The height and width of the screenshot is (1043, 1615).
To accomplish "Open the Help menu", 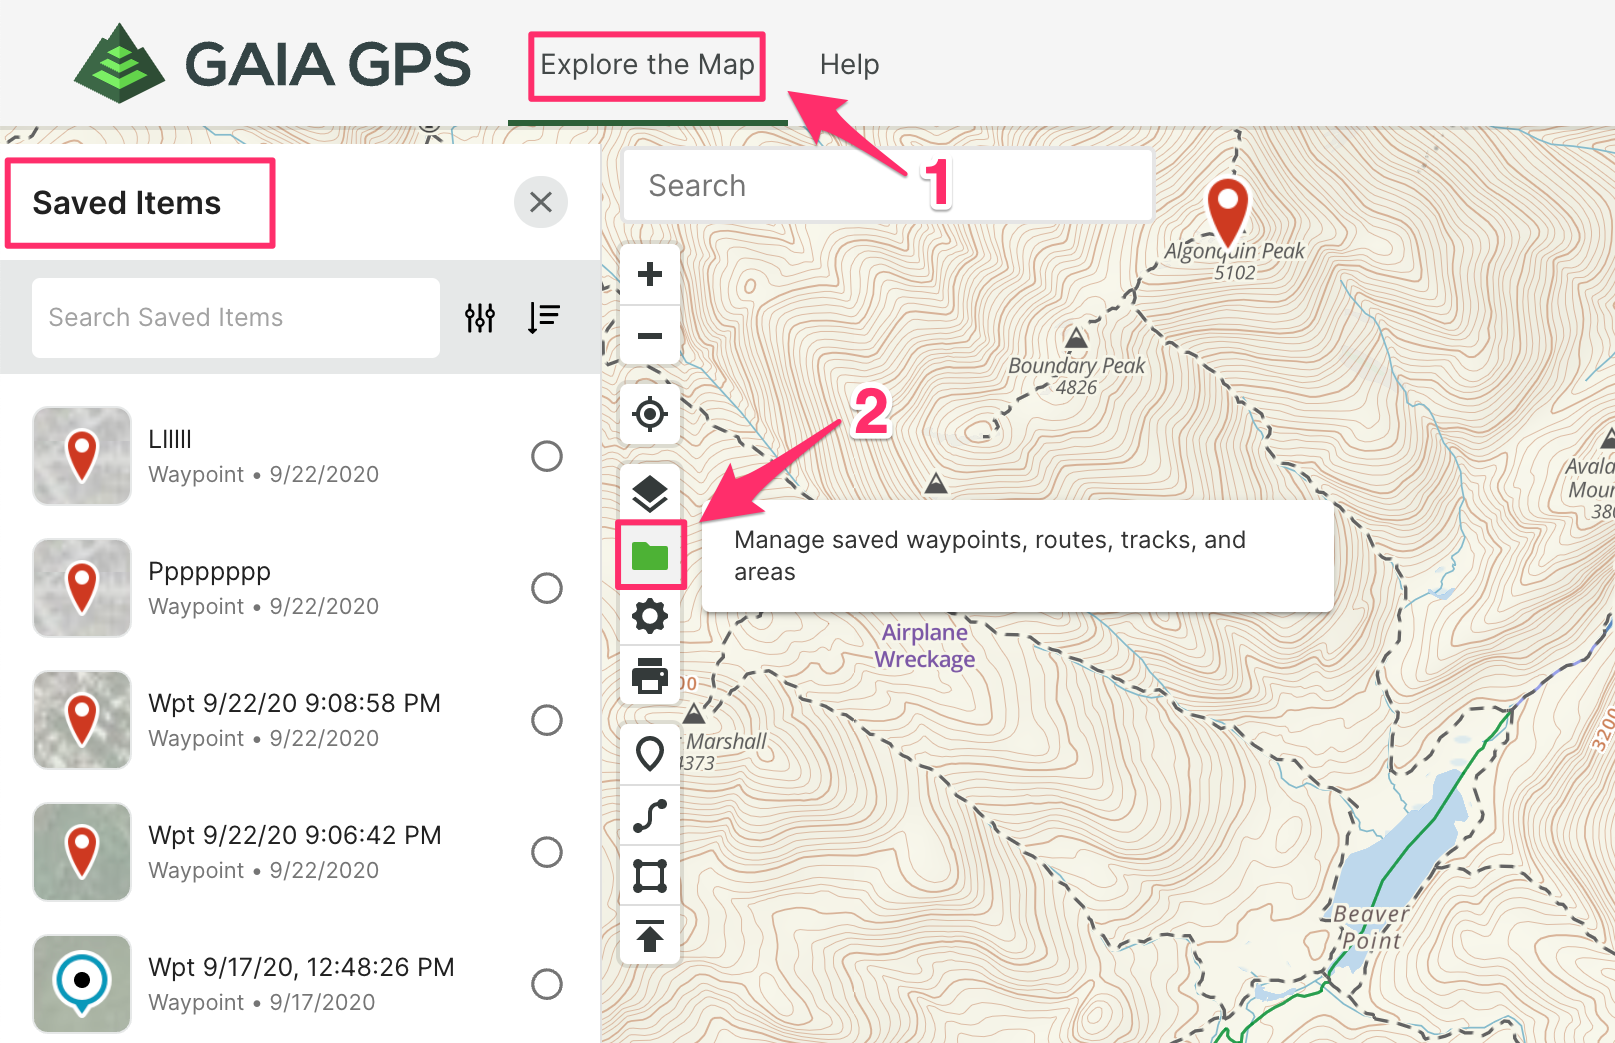I will pos(849,65).
